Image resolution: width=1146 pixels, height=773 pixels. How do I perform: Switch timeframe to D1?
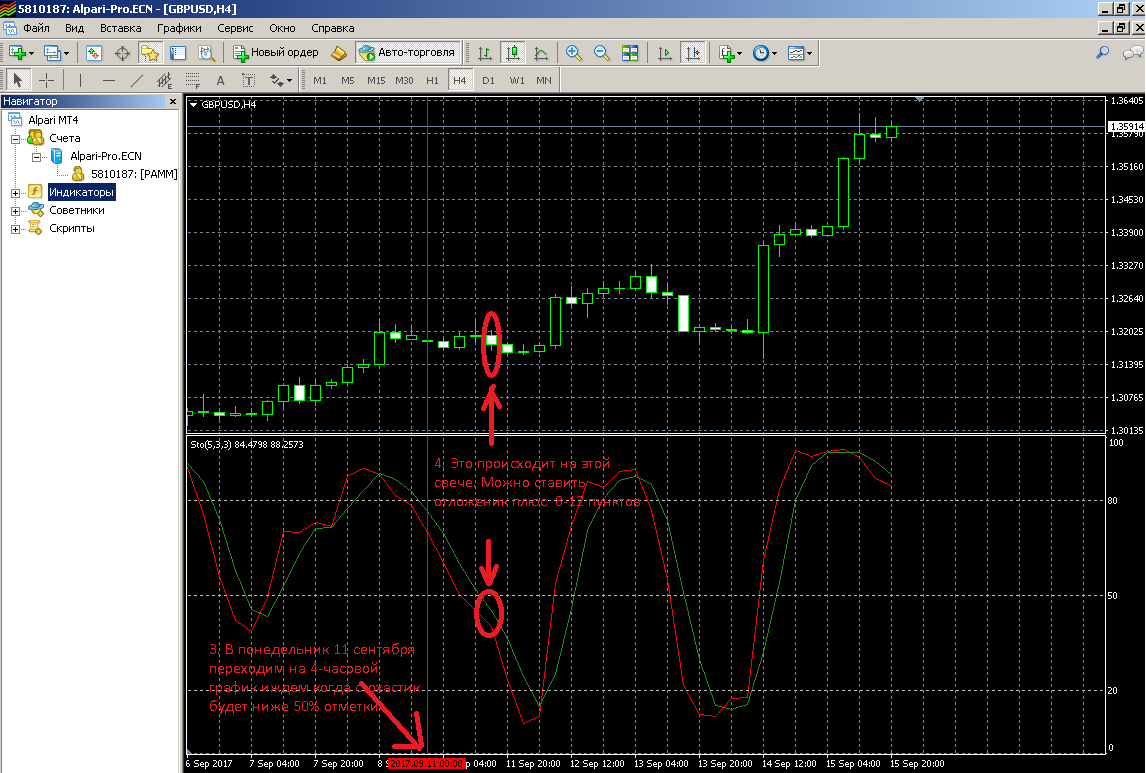[x=488, y=80]
